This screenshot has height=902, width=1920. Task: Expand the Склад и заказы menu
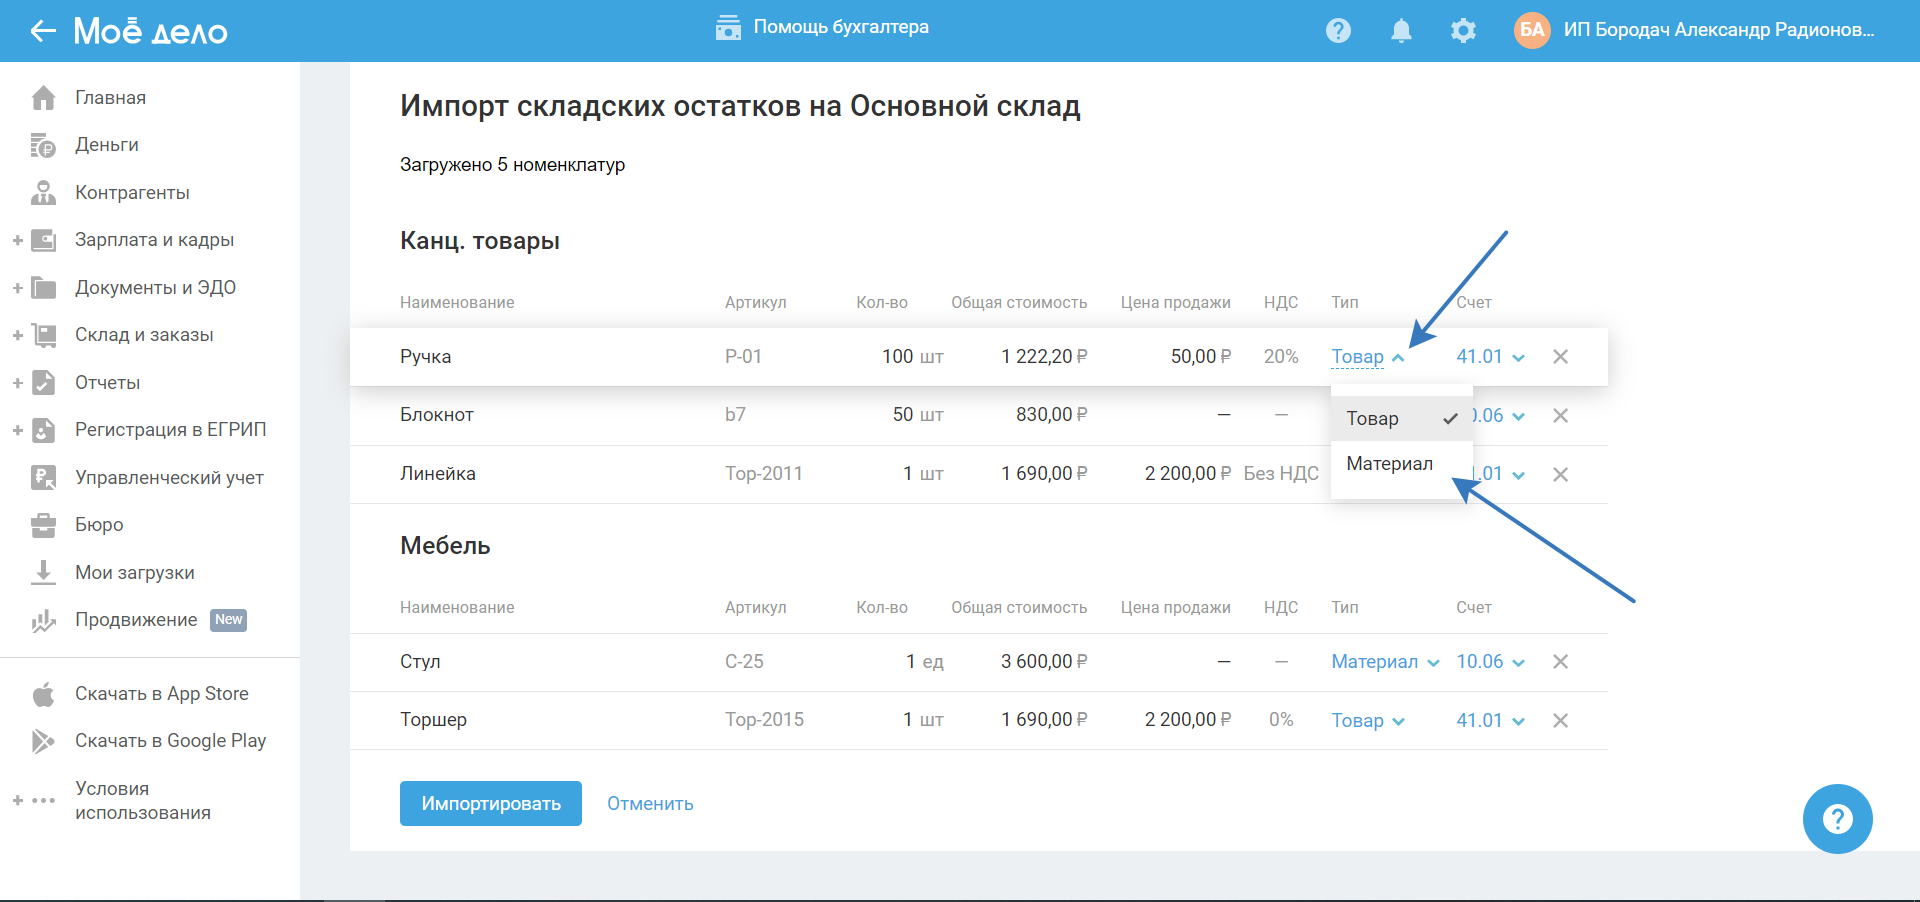pyautogui.click(x=143, y=335)
